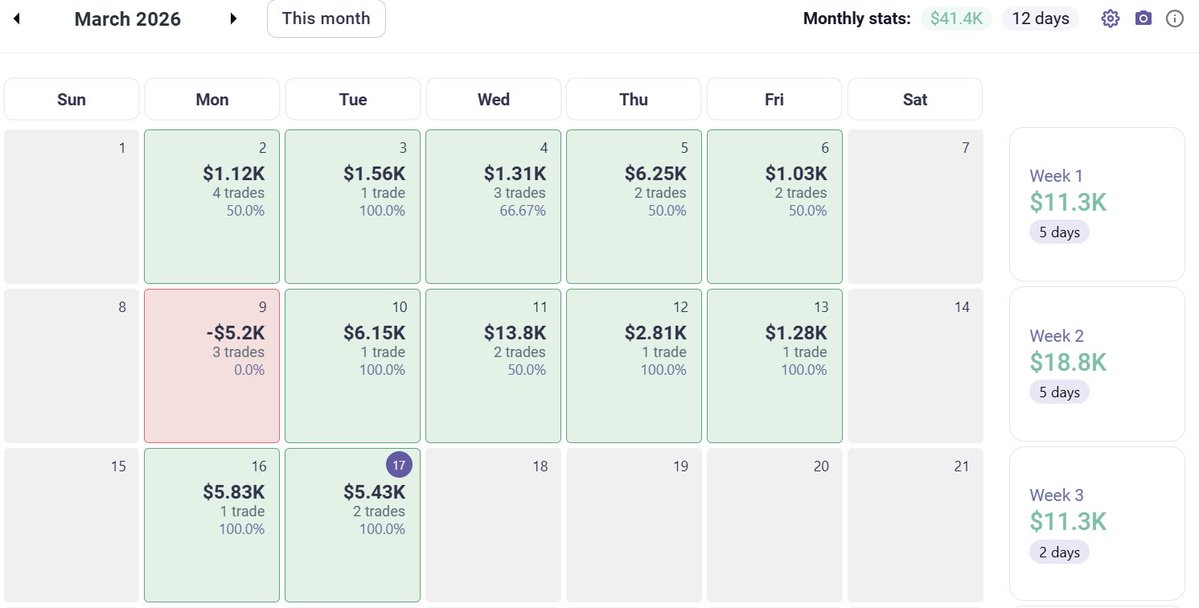
Task: Click the This month button
Action: [326, 19]
